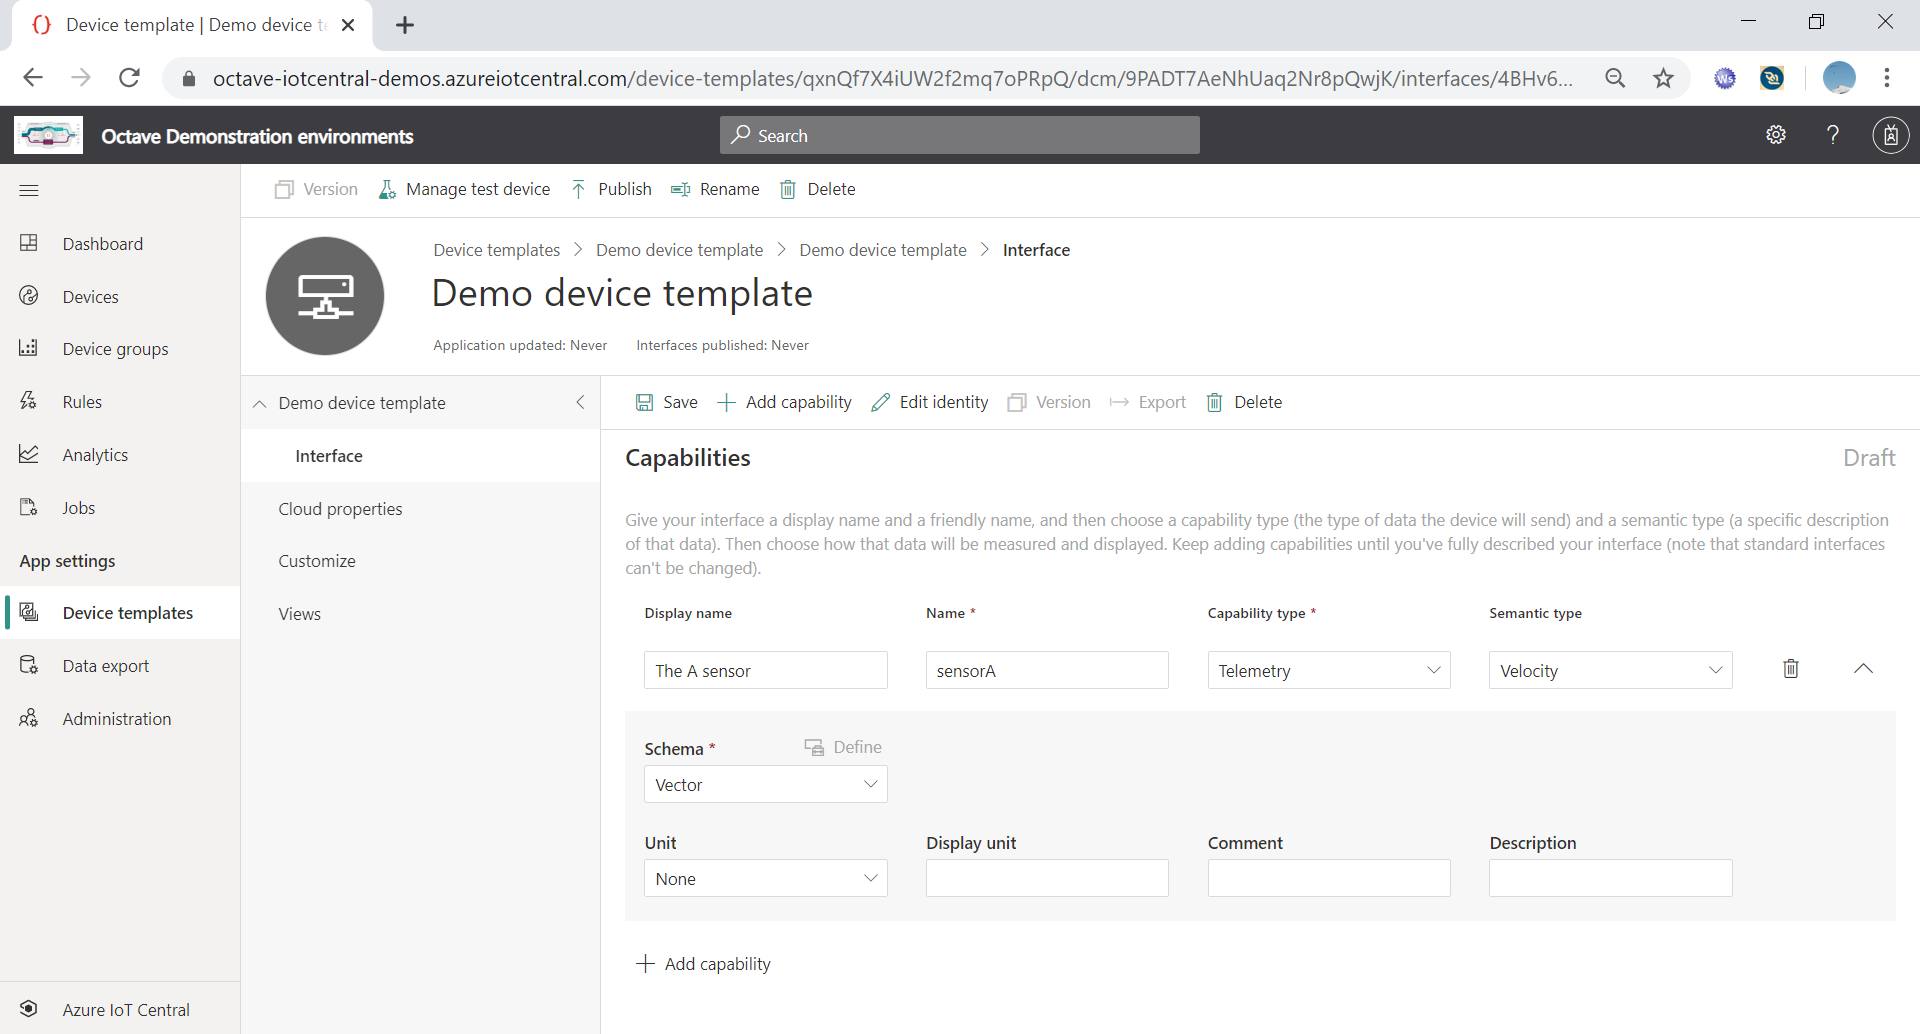This screenshot has width=1920, height=1034.
Task: Click the Analytics chart icon
Action: pyautogui.click(x=29, y=454)
